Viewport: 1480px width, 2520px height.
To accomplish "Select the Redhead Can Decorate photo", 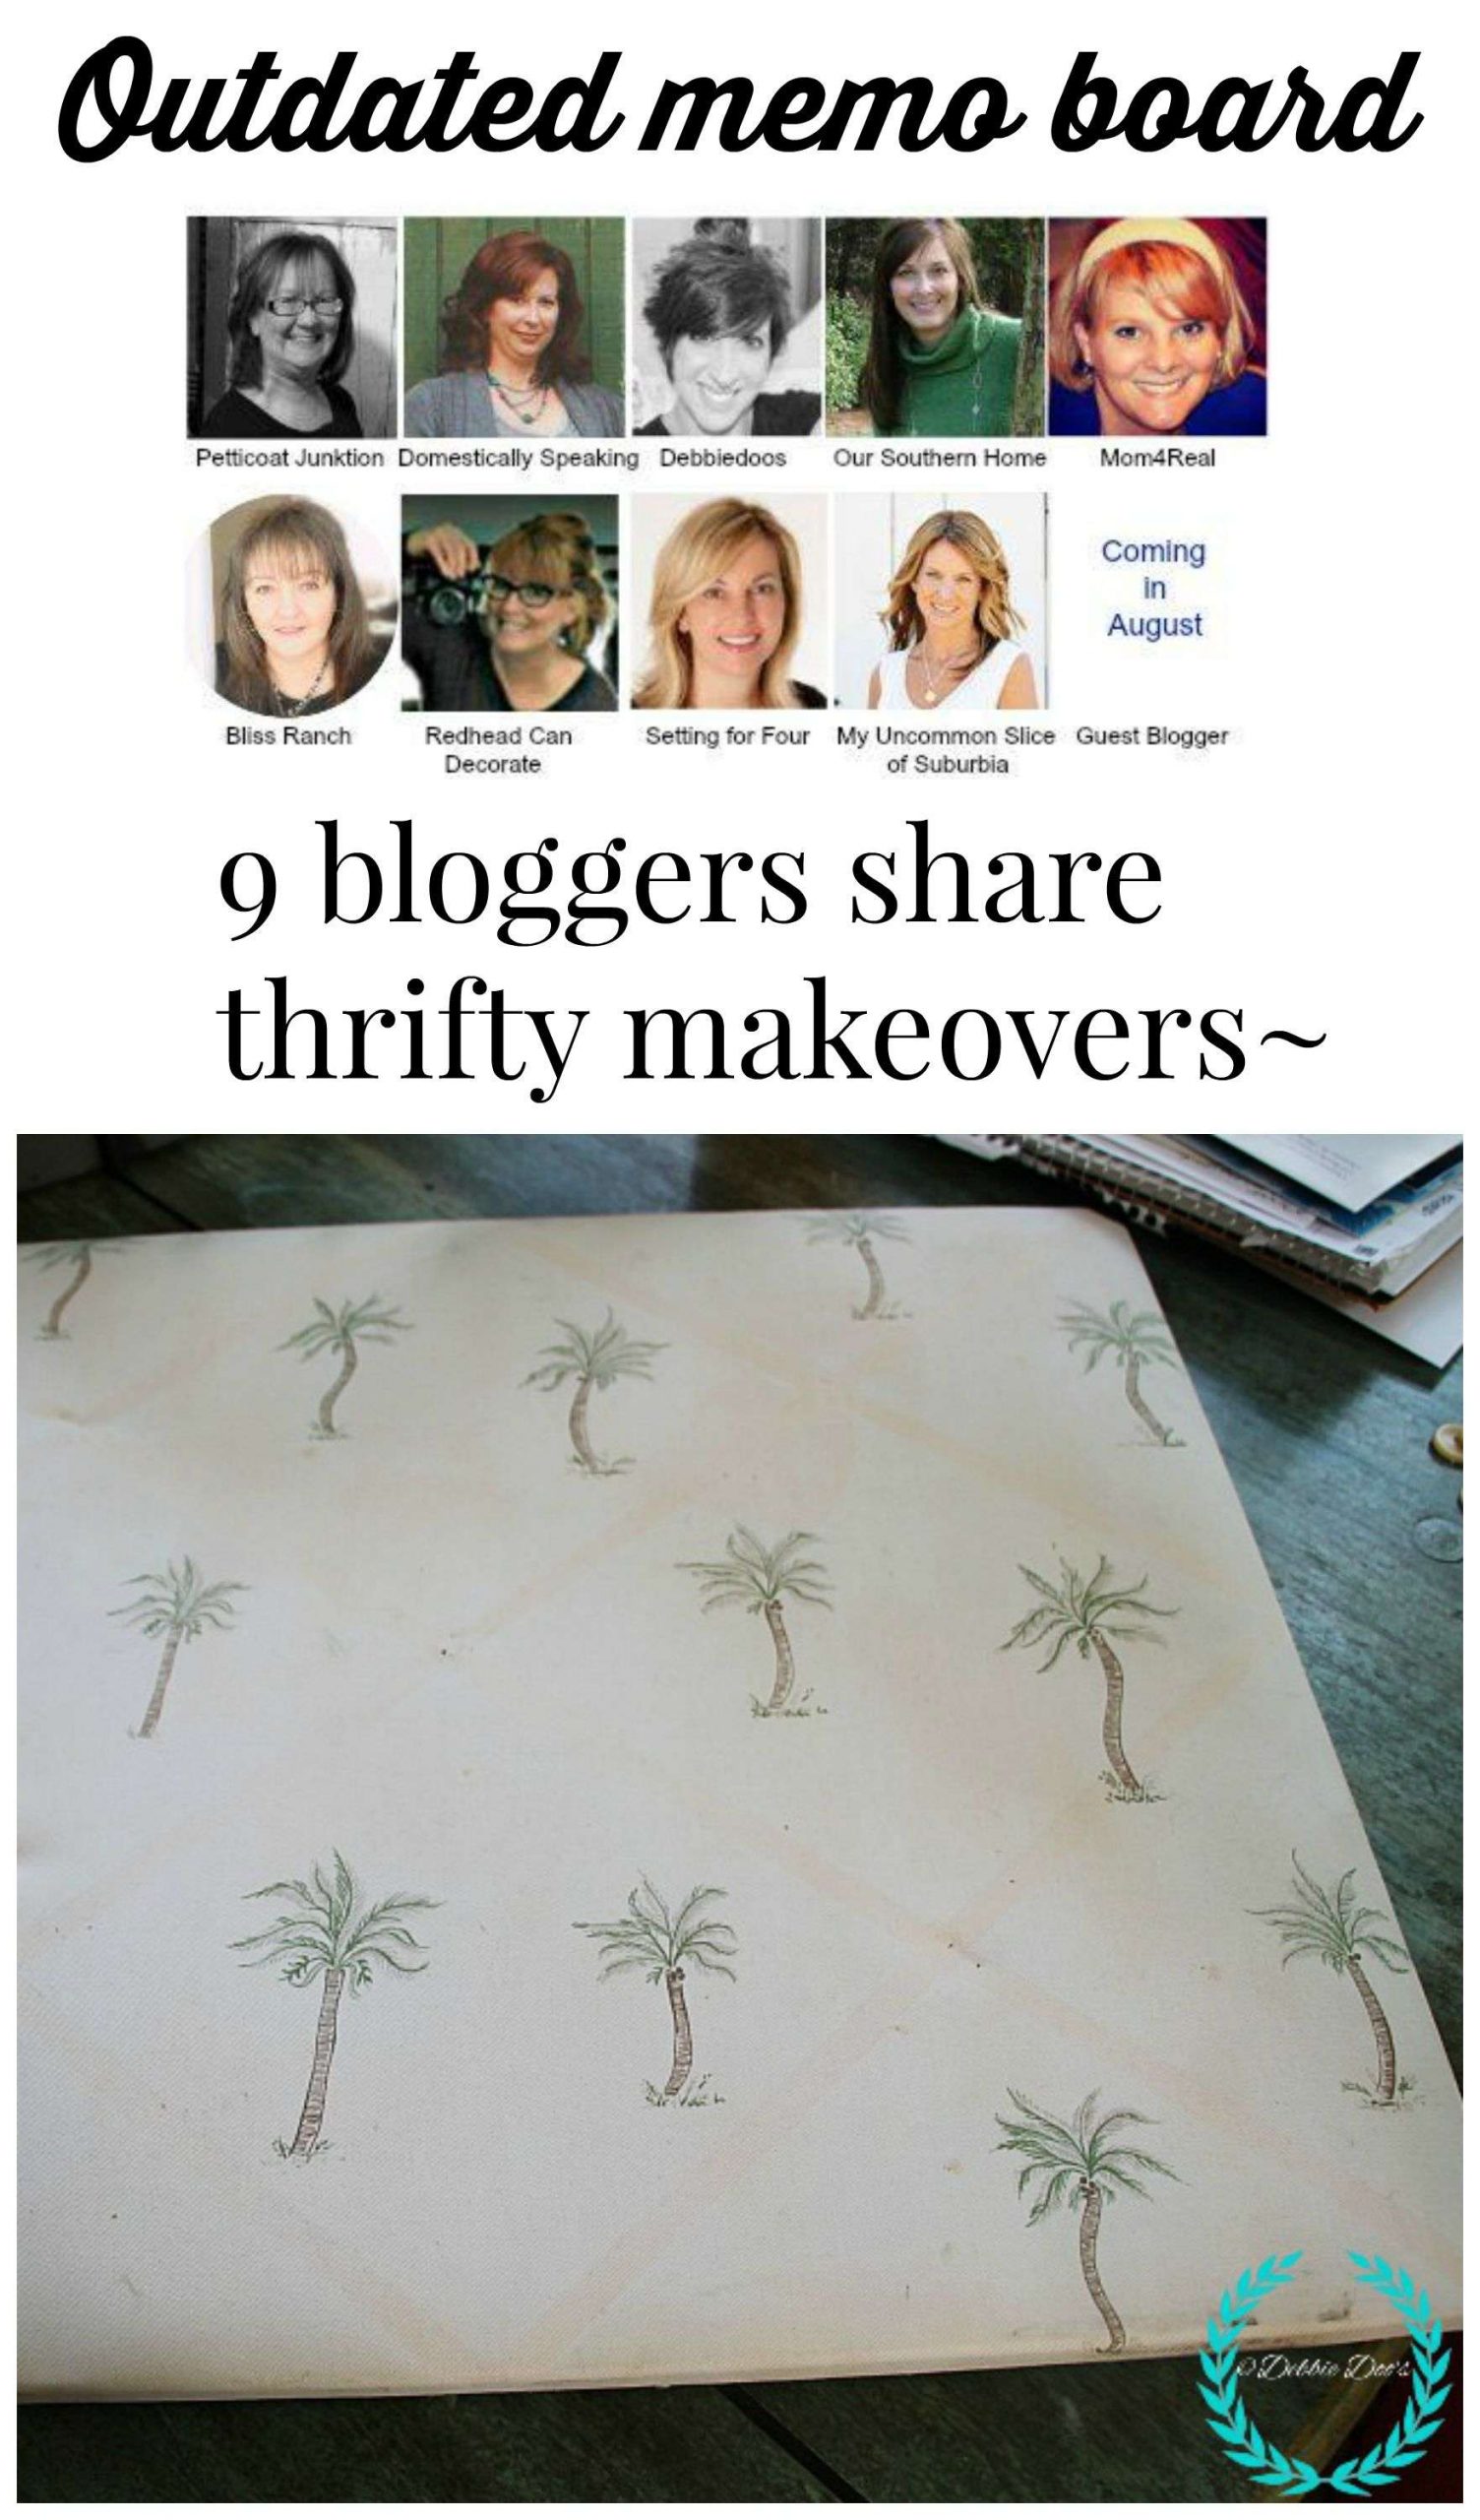I will [x=510, y=601].
